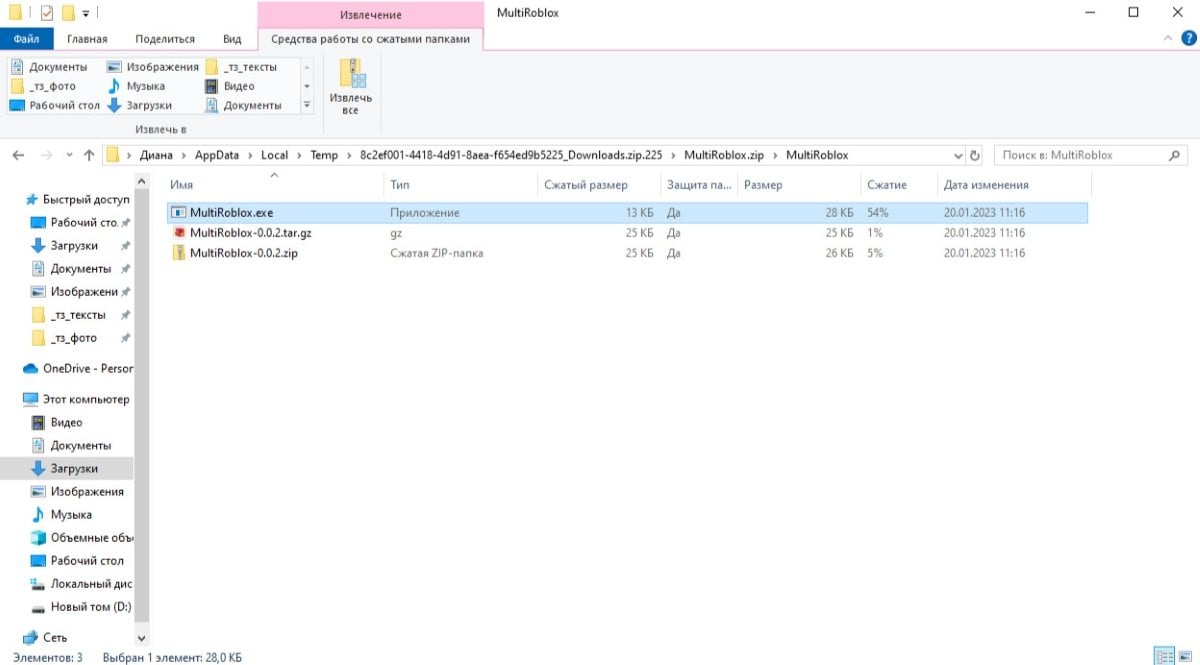Image resolution: width=1200 pixels, height=665 pixels.
Task: Choose Видео in the Извлечь в gallery
Action: [x=229, y=86]
